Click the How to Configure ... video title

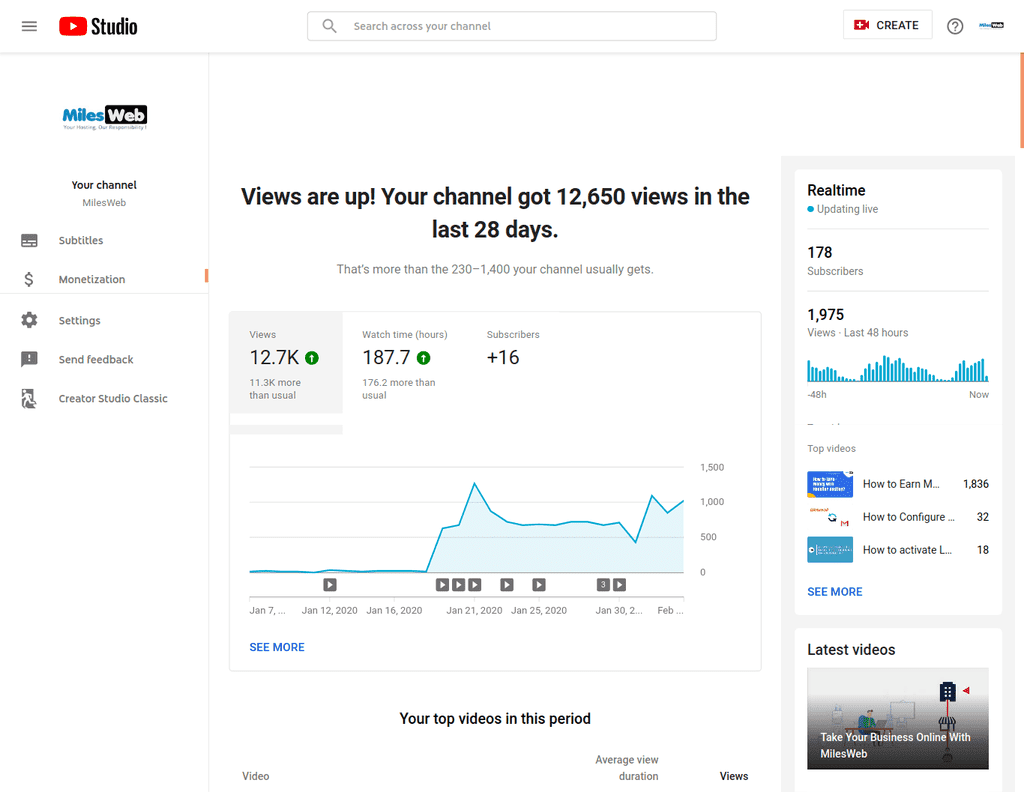(908, 517)
